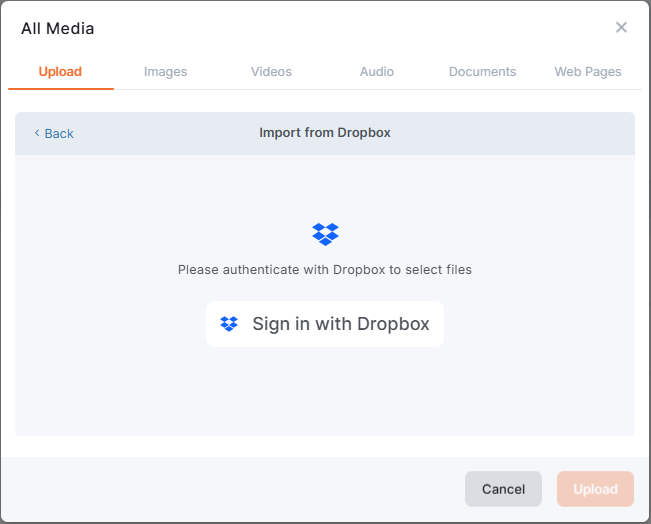Screen dimensions: 651x524
Task: Close the All Media dialog
Action: [x=621, y=27]
